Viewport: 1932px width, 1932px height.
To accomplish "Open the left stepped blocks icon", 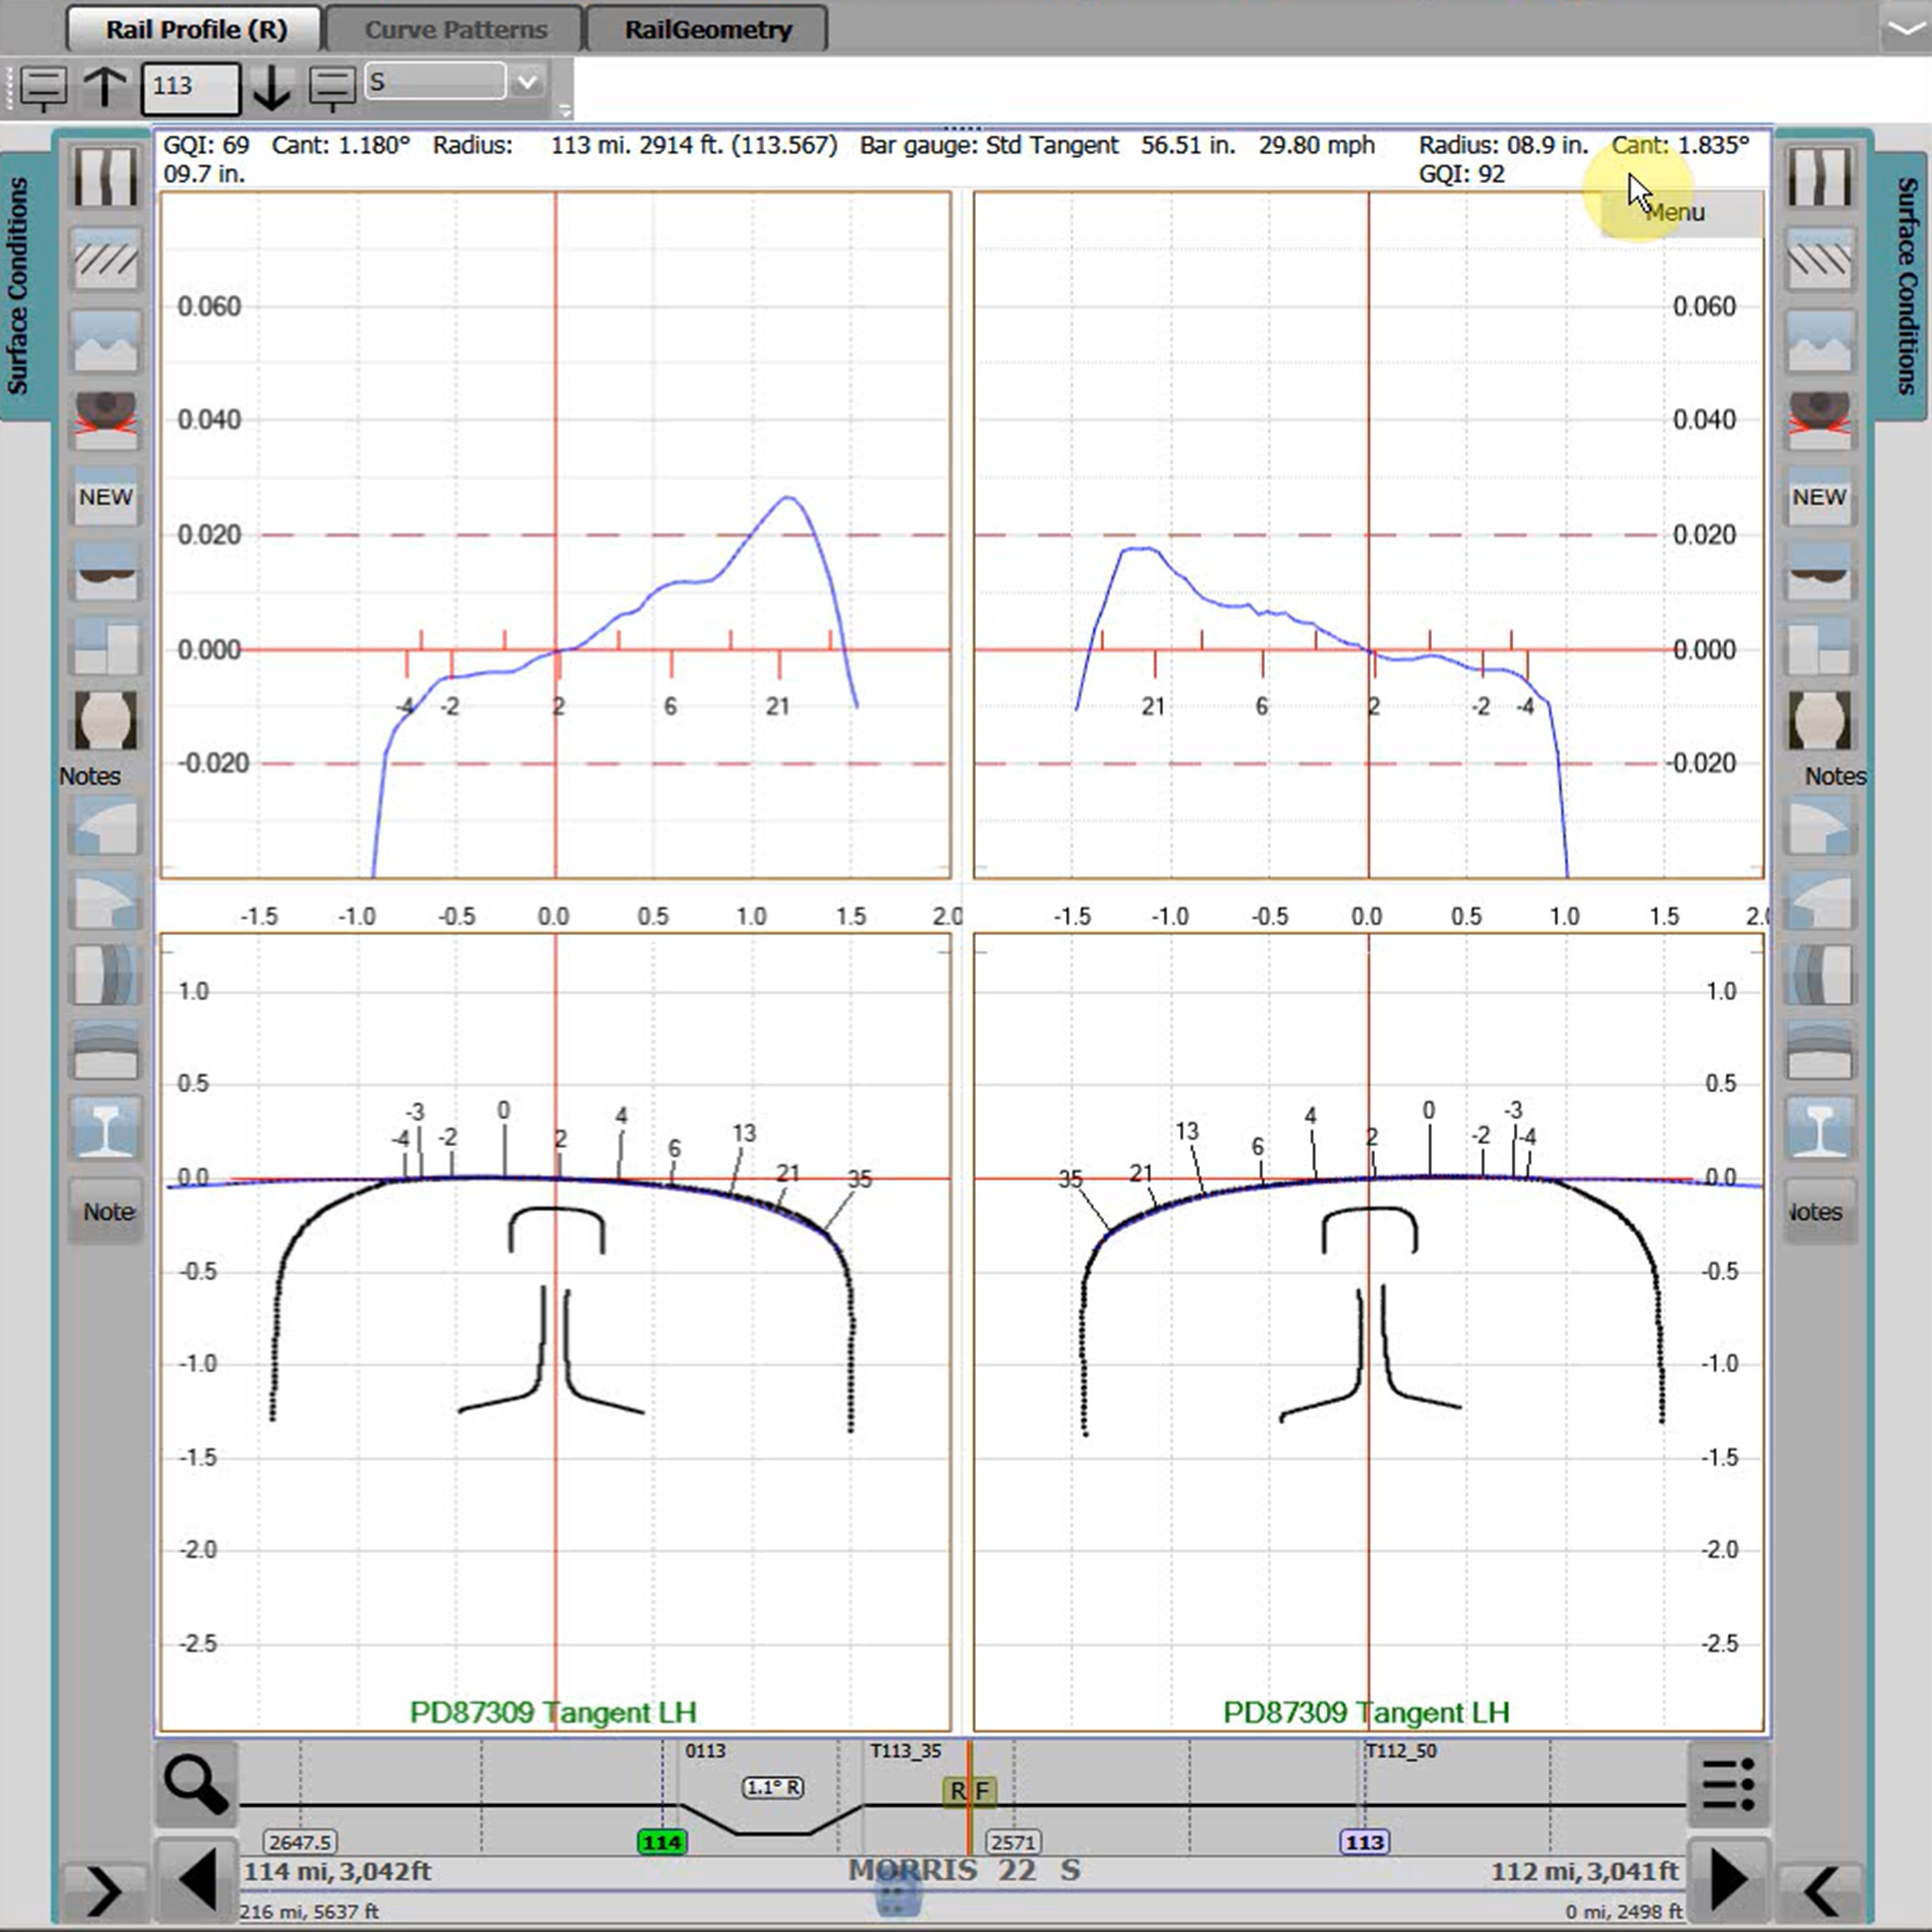I will (x=105, y=646).
